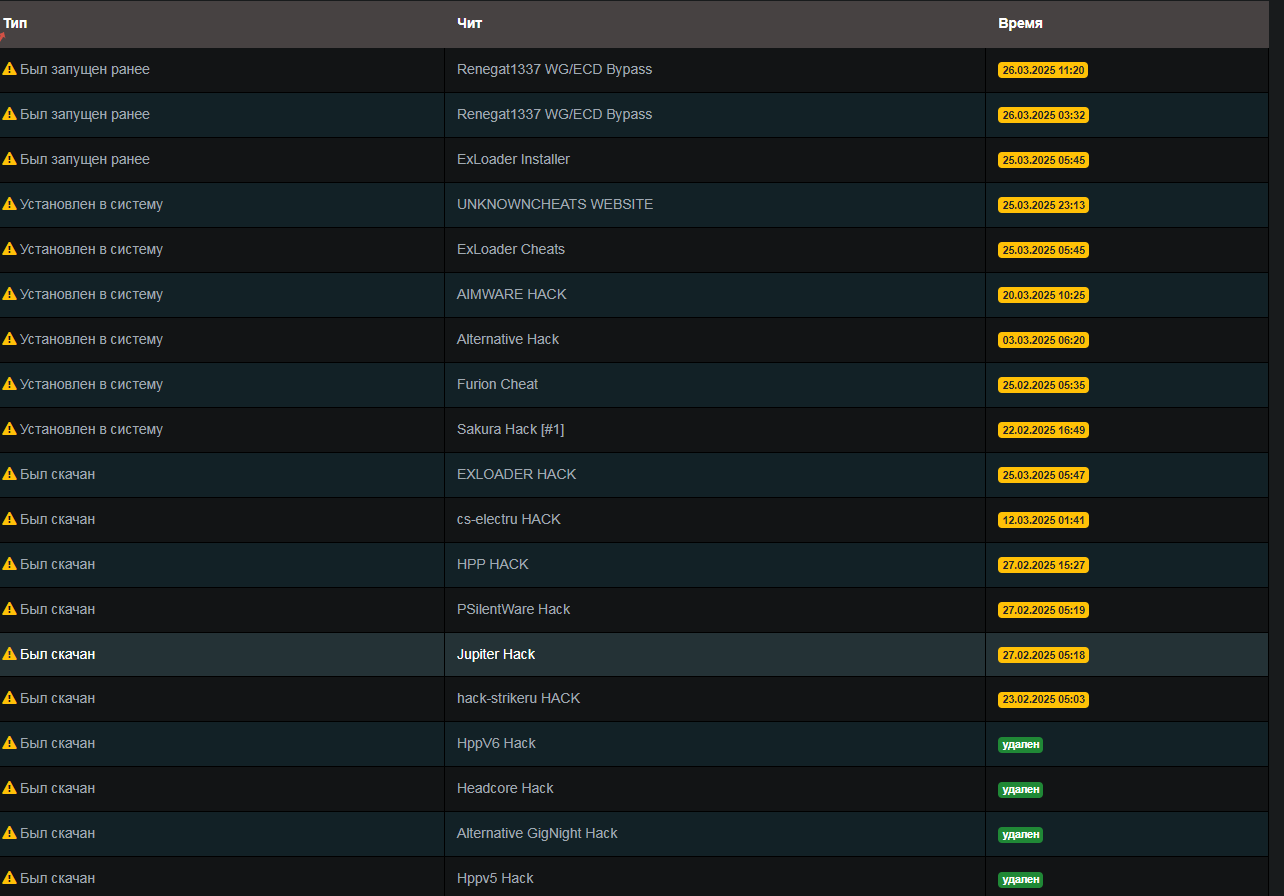The image size is (1284, 896).
Task: Click Был скачан text in Jupiter Hack row
Action: point(57,654)
